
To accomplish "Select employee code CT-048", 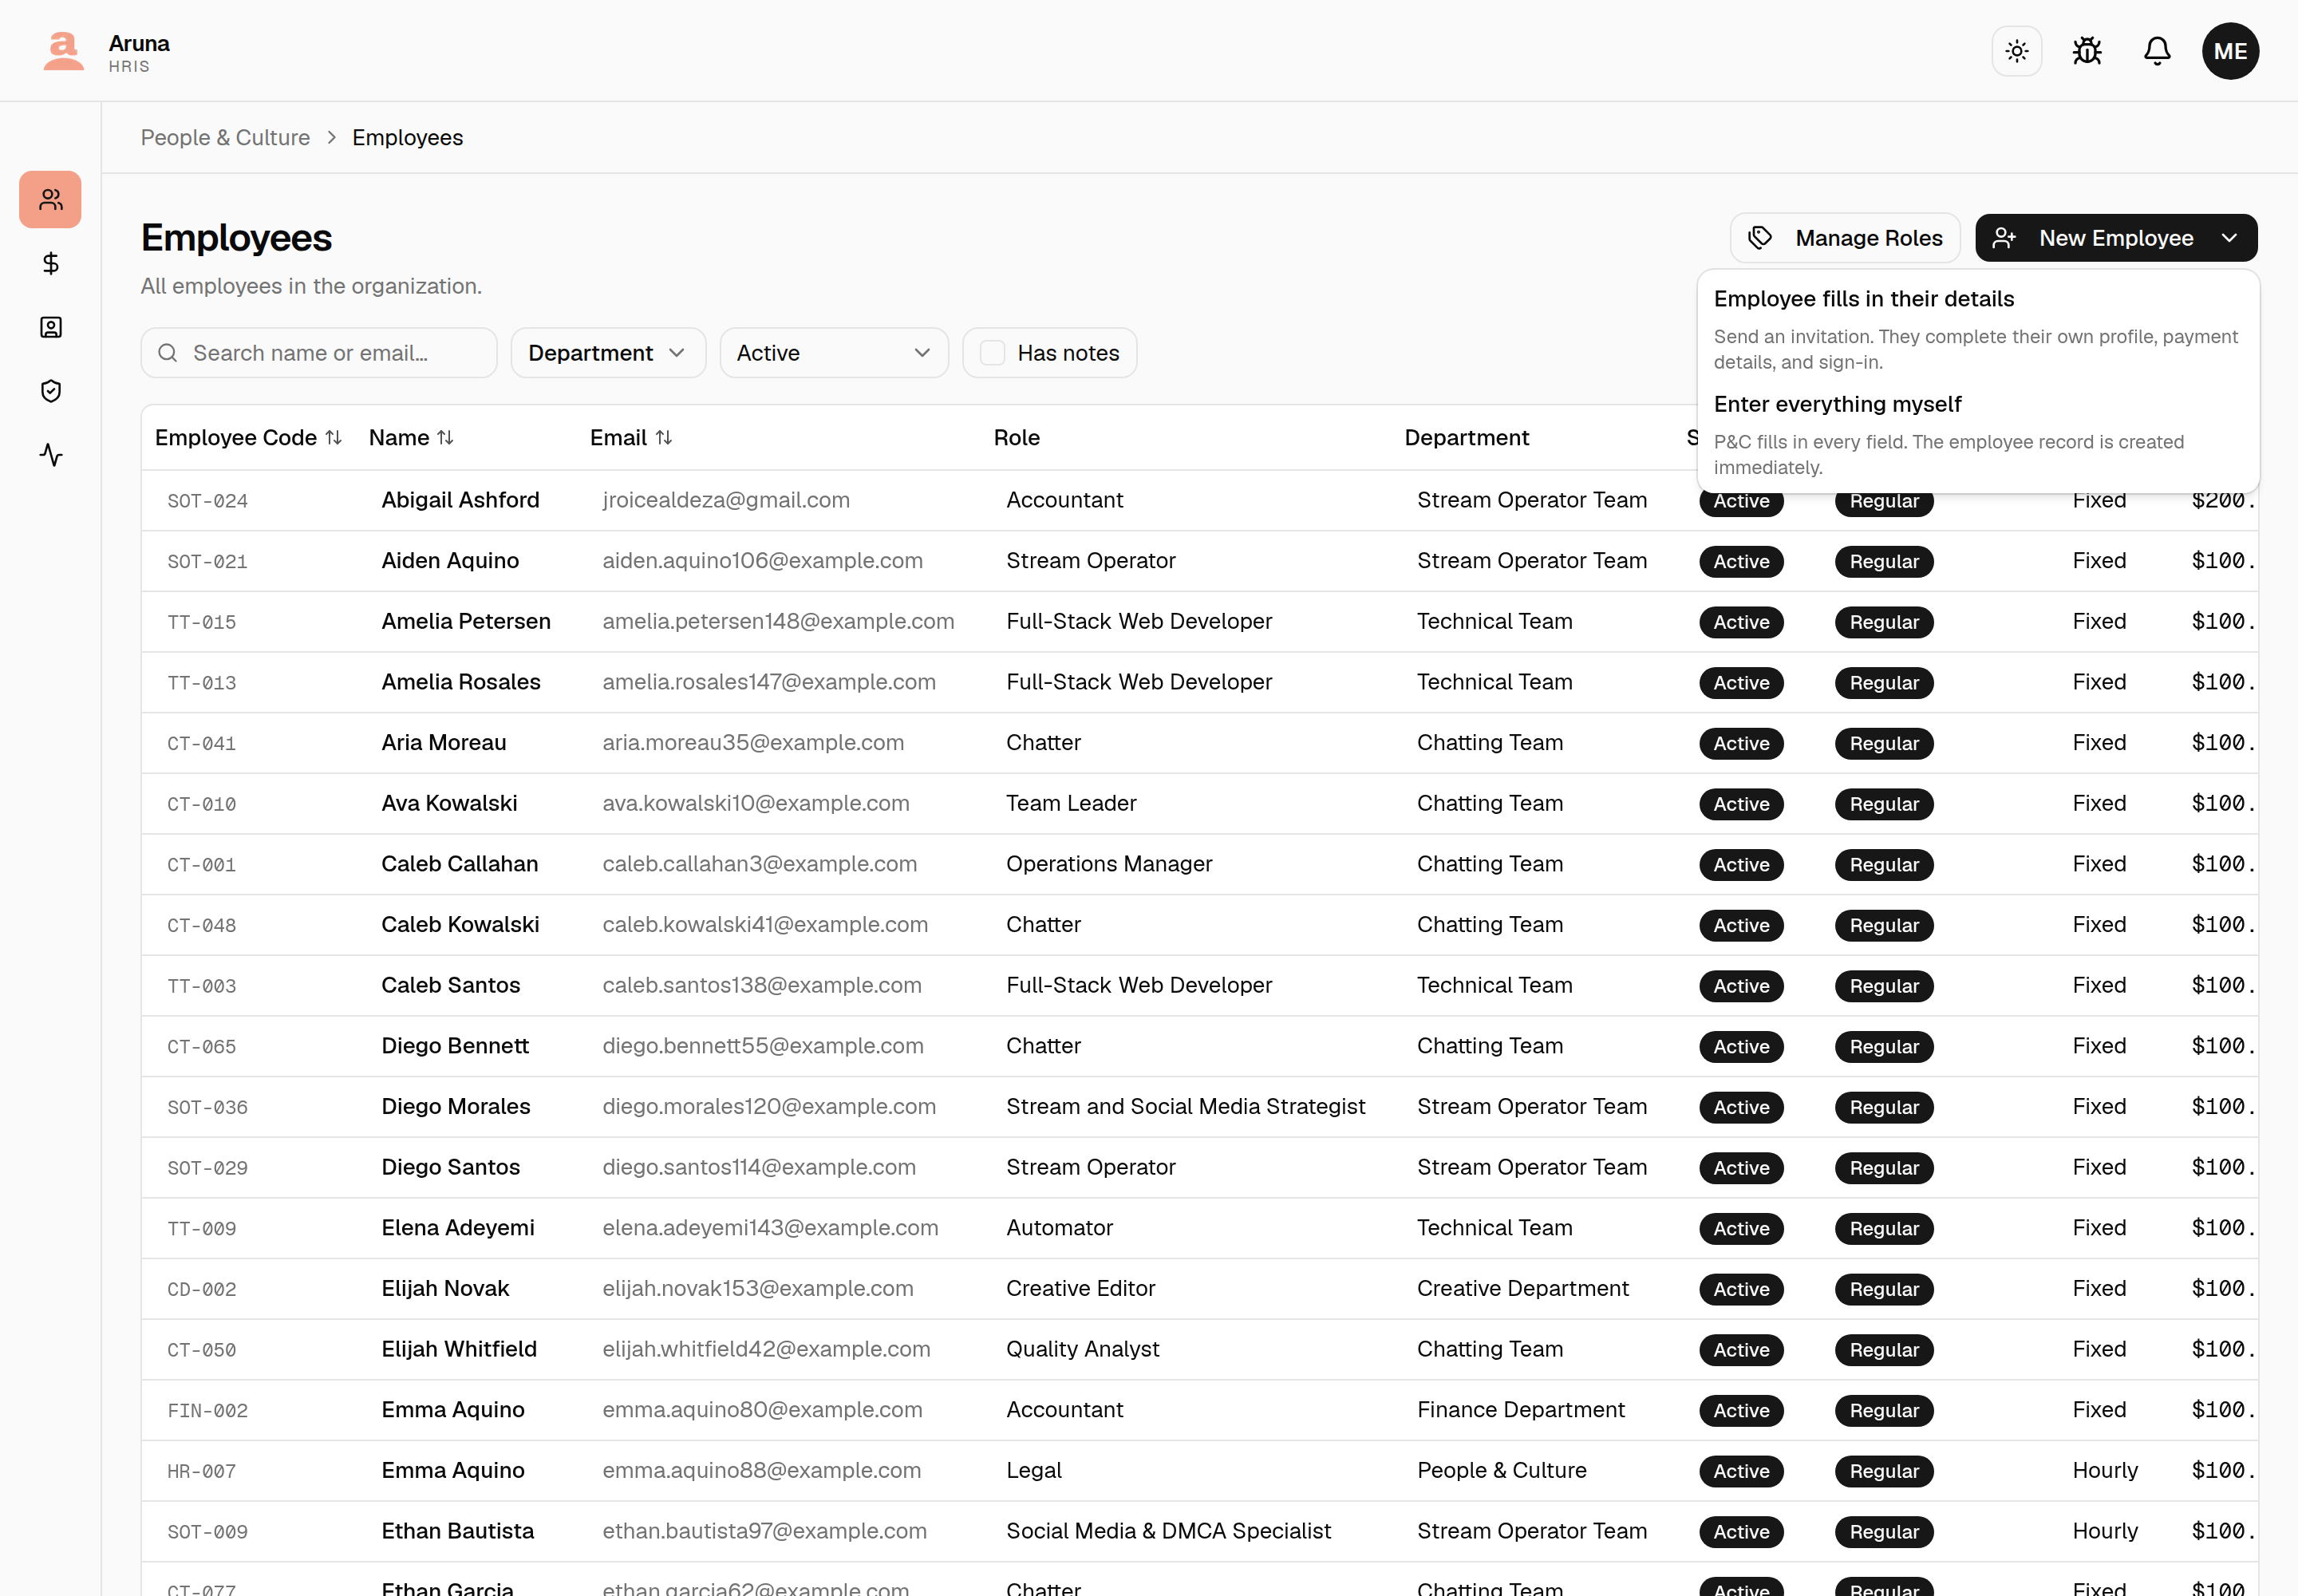I will tap(202, 926).
